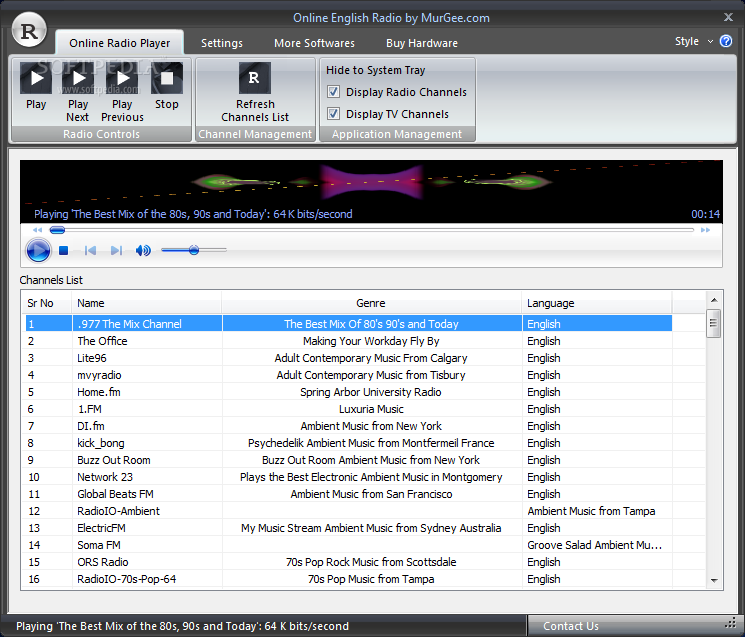Click the Luxuria Music genre cell

[371, 409]
